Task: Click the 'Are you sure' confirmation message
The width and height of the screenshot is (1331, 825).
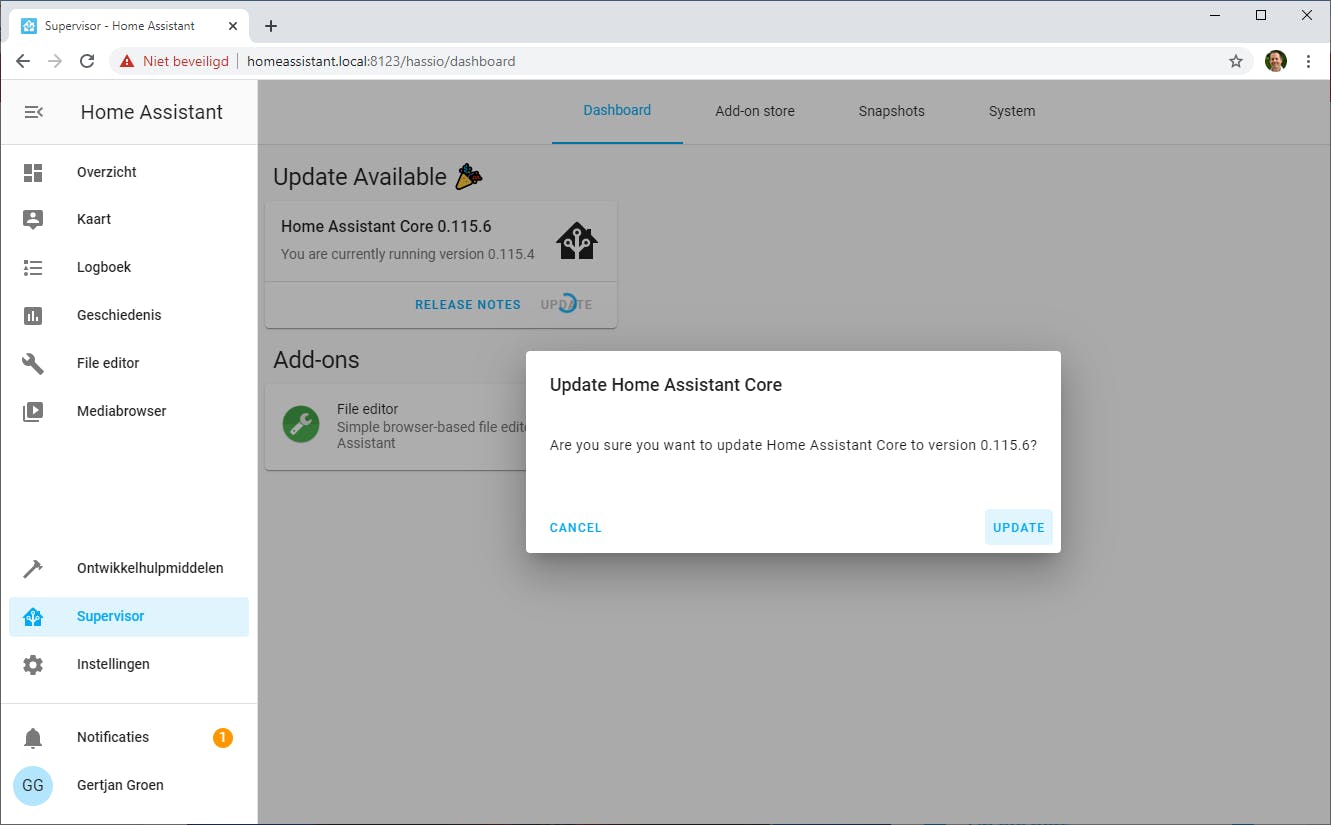Action: (x=793, y=445)
